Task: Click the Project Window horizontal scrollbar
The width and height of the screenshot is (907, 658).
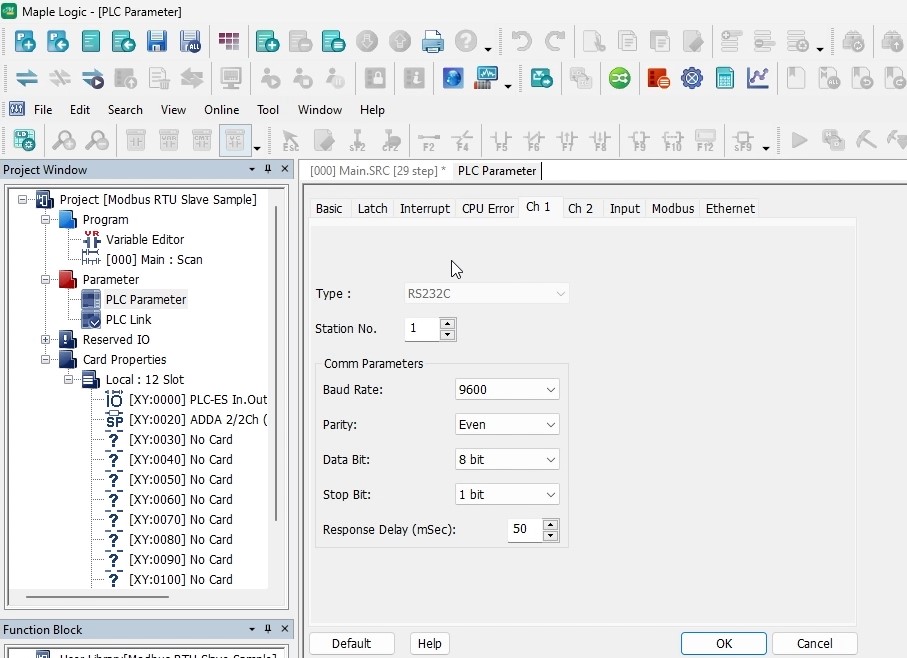Action: click(97, 597)
